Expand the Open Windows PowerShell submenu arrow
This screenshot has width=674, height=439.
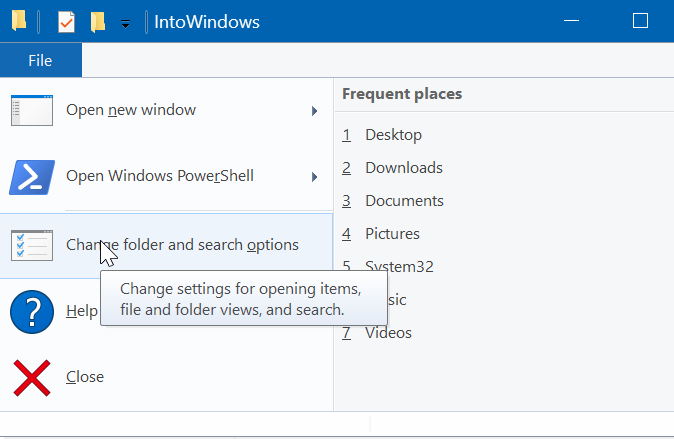tap(315, 177)
